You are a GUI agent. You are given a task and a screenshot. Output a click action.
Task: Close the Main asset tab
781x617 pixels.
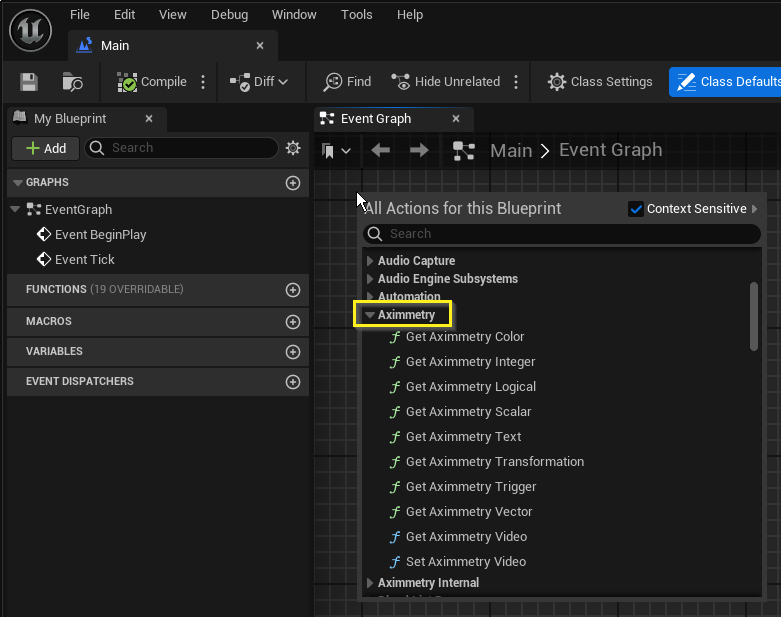tap(260, 46)
